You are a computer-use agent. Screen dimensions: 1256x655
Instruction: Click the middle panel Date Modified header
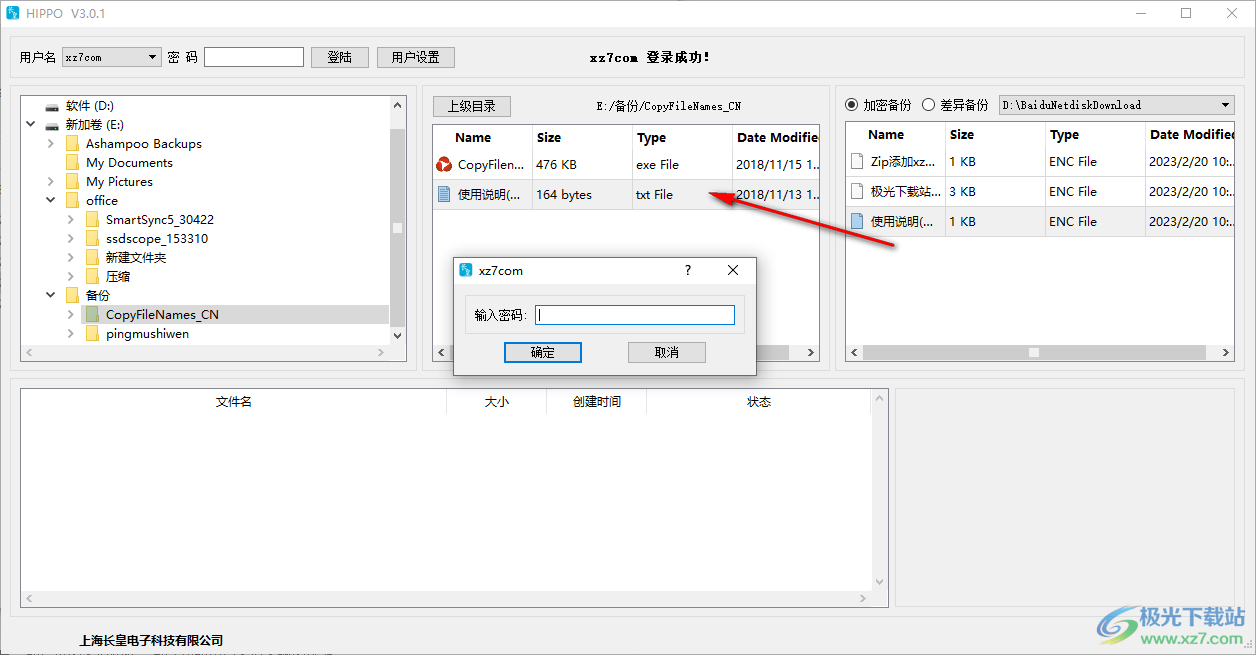pyautogui.click(x=776, y=138)
